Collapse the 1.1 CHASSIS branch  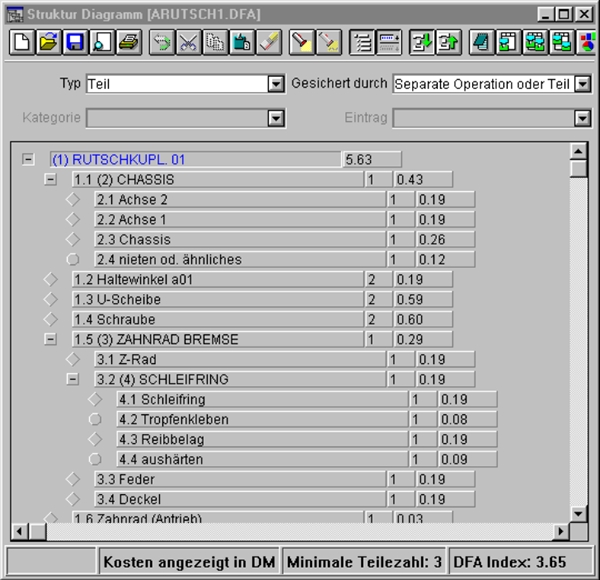50,179
